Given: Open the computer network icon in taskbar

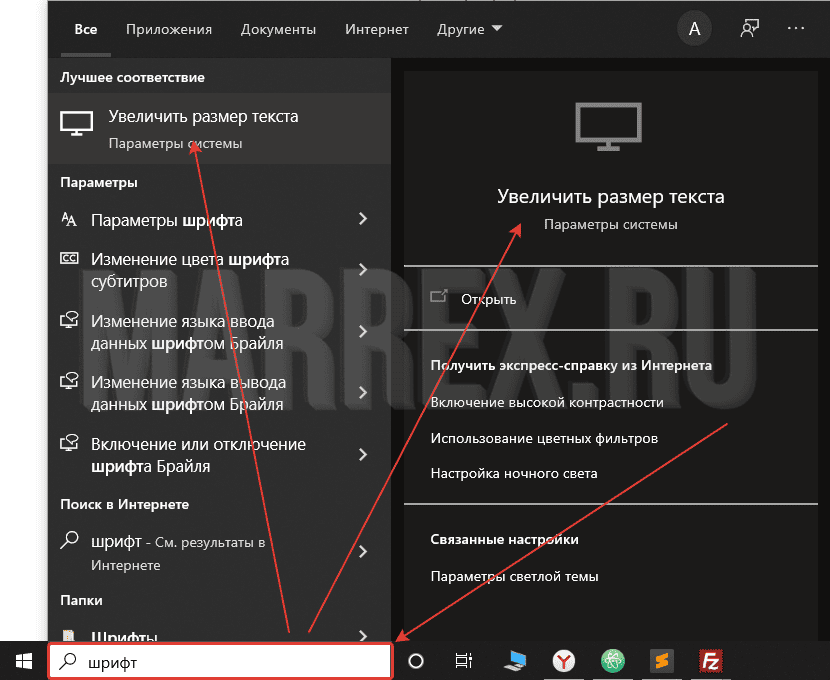Looking at the screenshot, I should 516,661.
